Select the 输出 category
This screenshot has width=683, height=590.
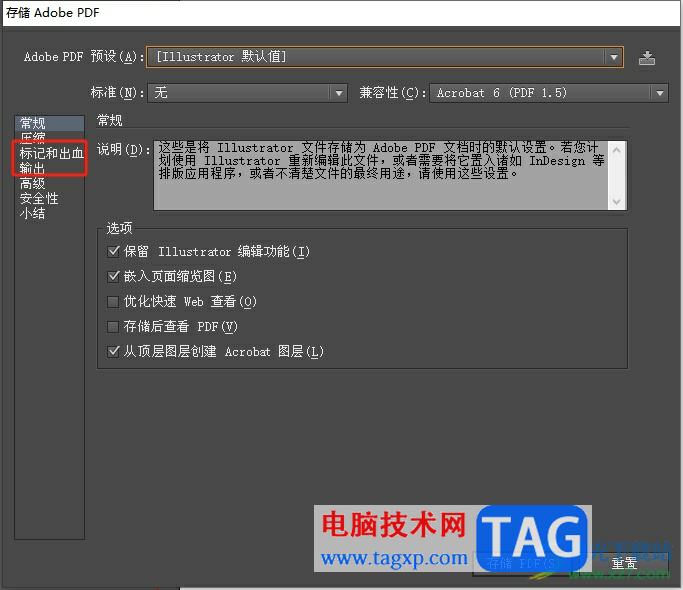[x=32, y=168]
